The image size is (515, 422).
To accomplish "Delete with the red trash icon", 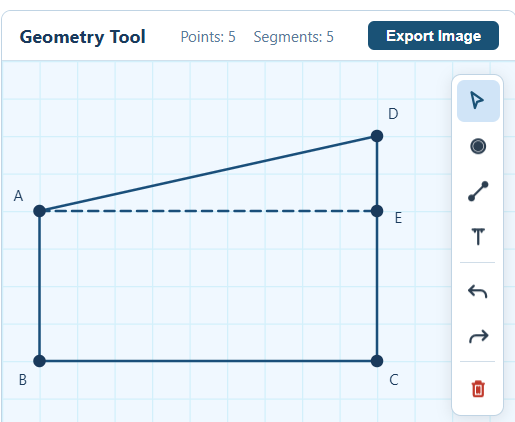I will pyautogui.click(x=478, y=389).
